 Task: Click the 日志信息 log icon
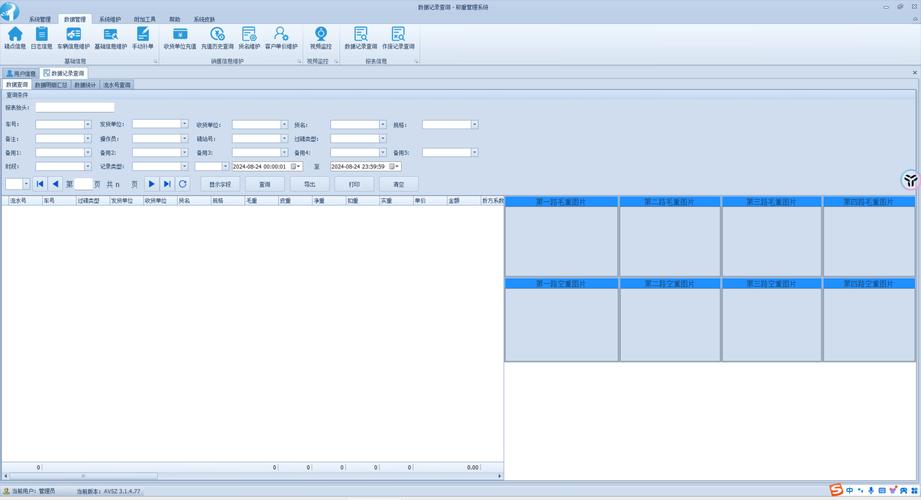[x=41, y=38]
